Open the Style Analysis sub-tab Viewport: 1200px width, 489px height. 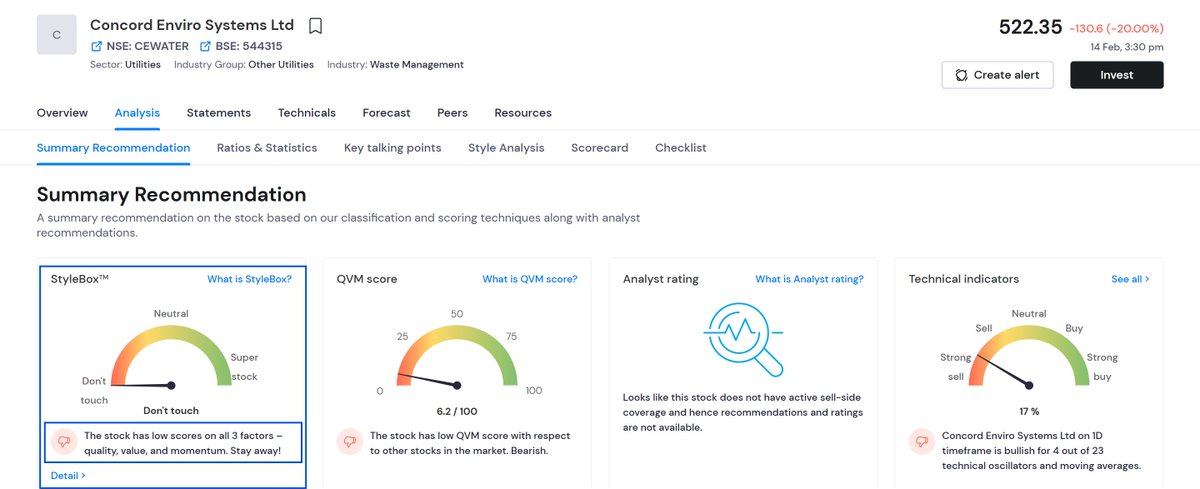tap(506, 148)
